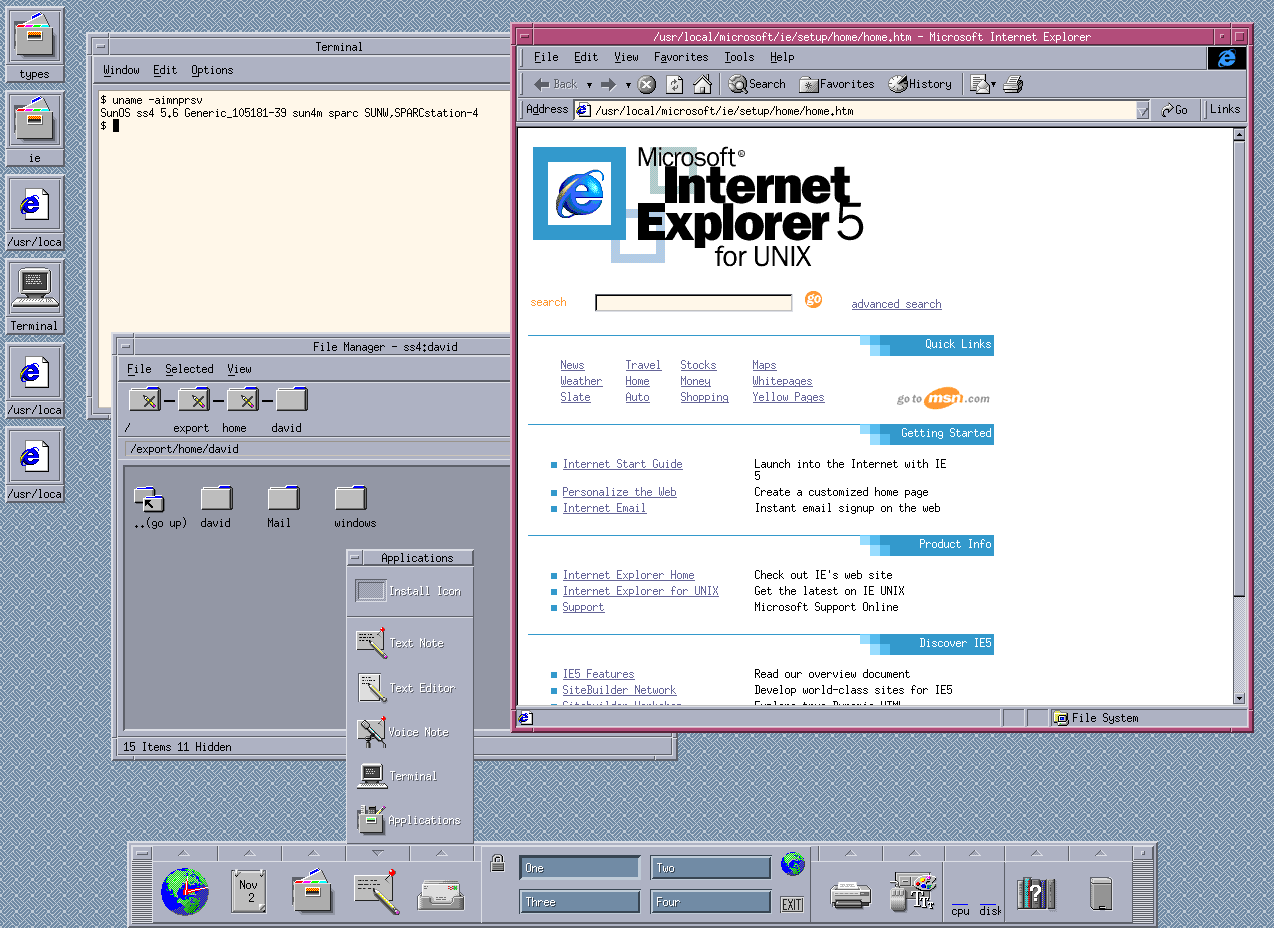Open the Tools menu in Internet Explorer
The height and width of the screenshot is (928, 1274).
pos(739,57)
